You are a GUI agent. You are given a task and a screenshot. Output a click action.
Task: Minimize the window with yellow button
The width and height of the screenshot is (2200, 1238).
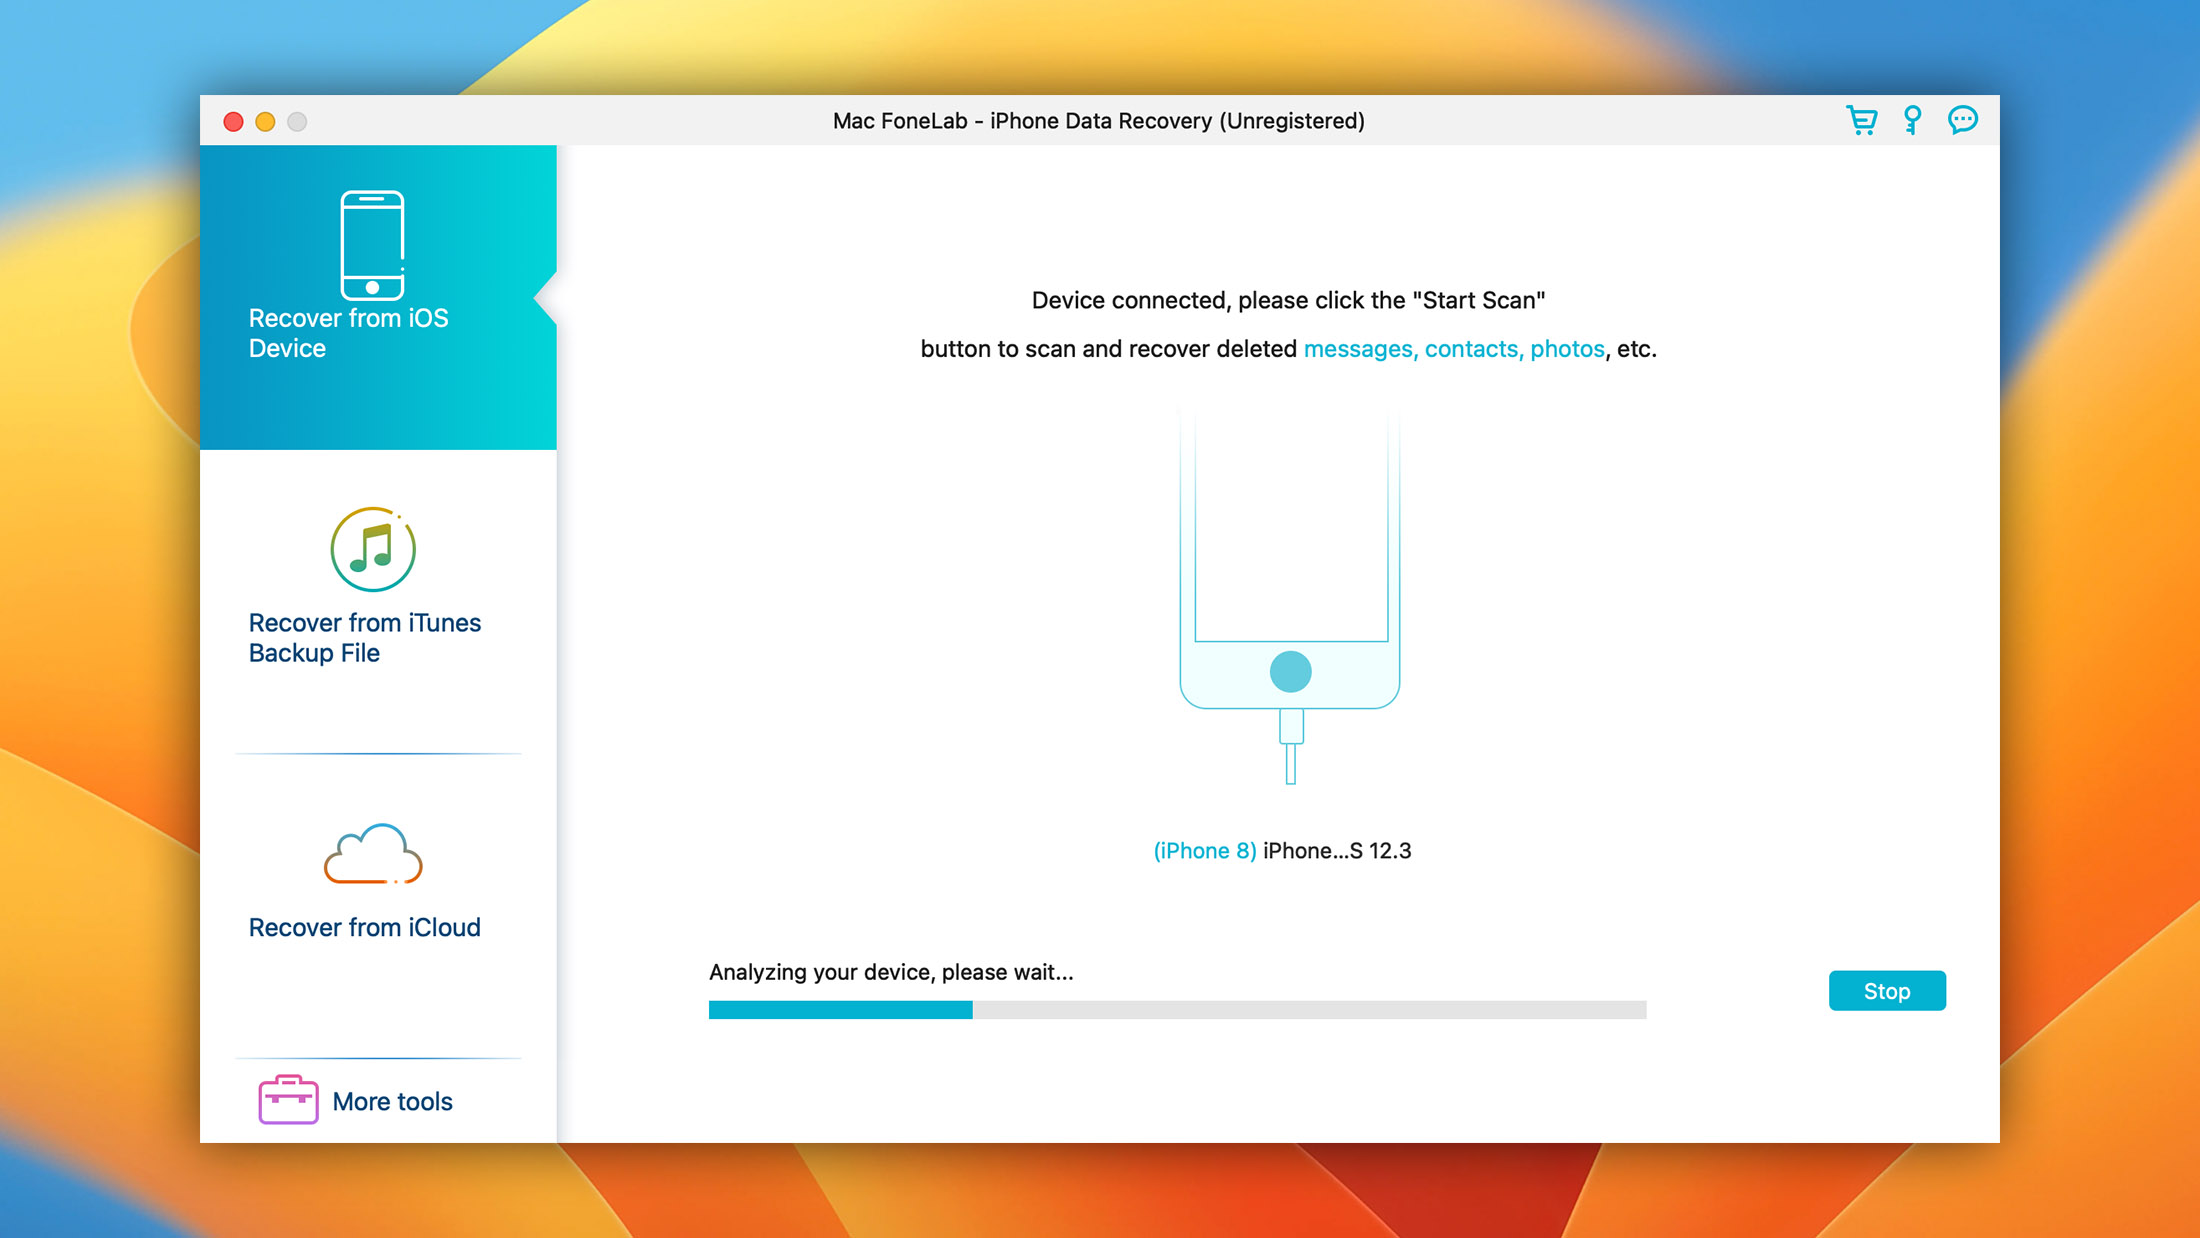point(265,122)
